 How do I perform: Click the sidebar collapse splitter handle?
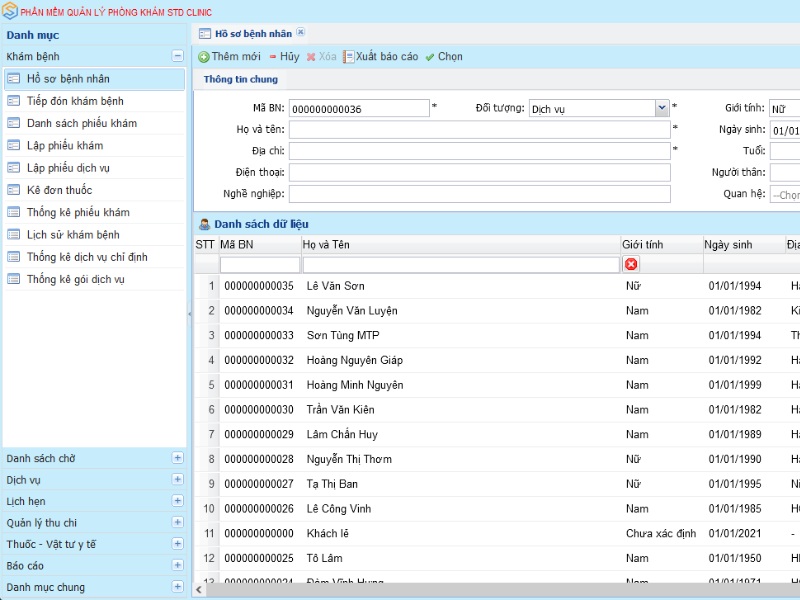(x=190, y=313)
